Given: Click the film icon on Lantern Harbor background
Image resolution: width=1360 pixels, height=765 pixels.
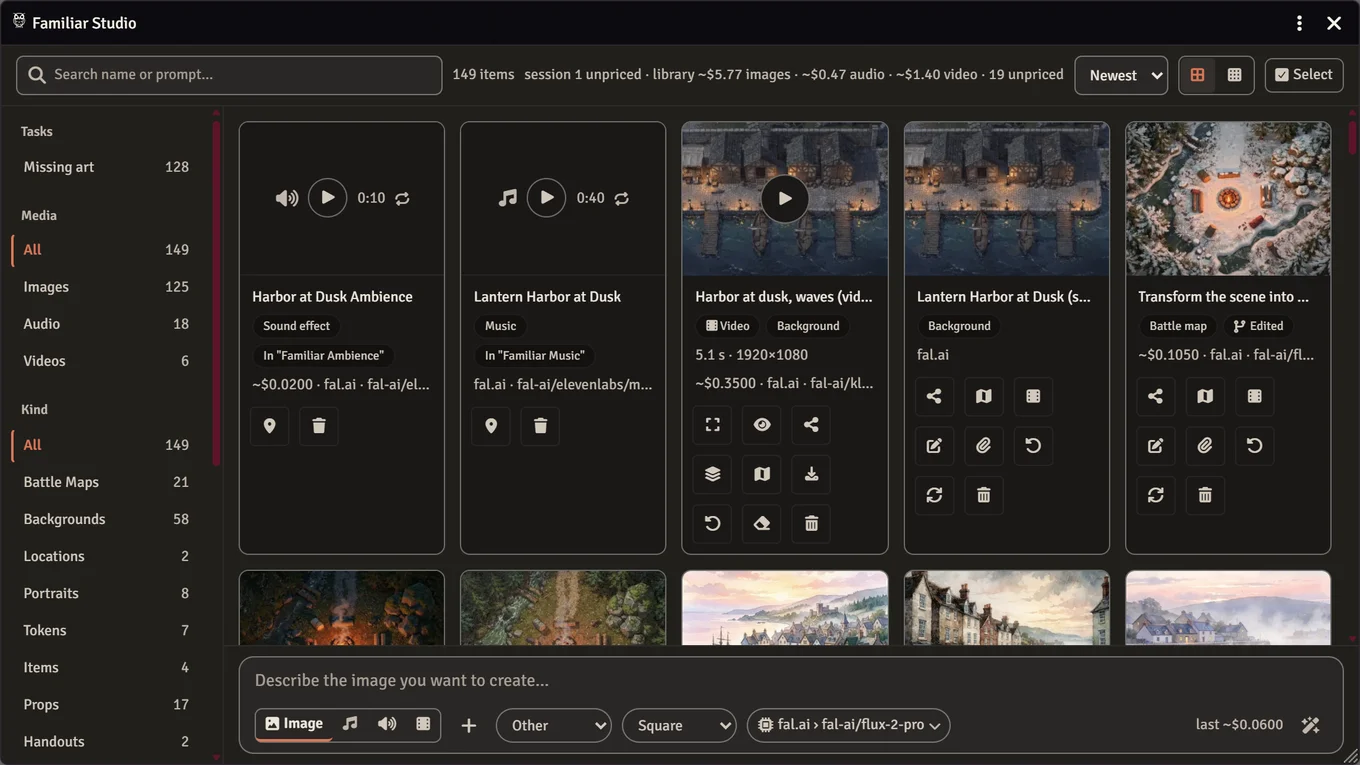Looking at the screenshot, I should pyautogui.click(x=1033, y=396).
